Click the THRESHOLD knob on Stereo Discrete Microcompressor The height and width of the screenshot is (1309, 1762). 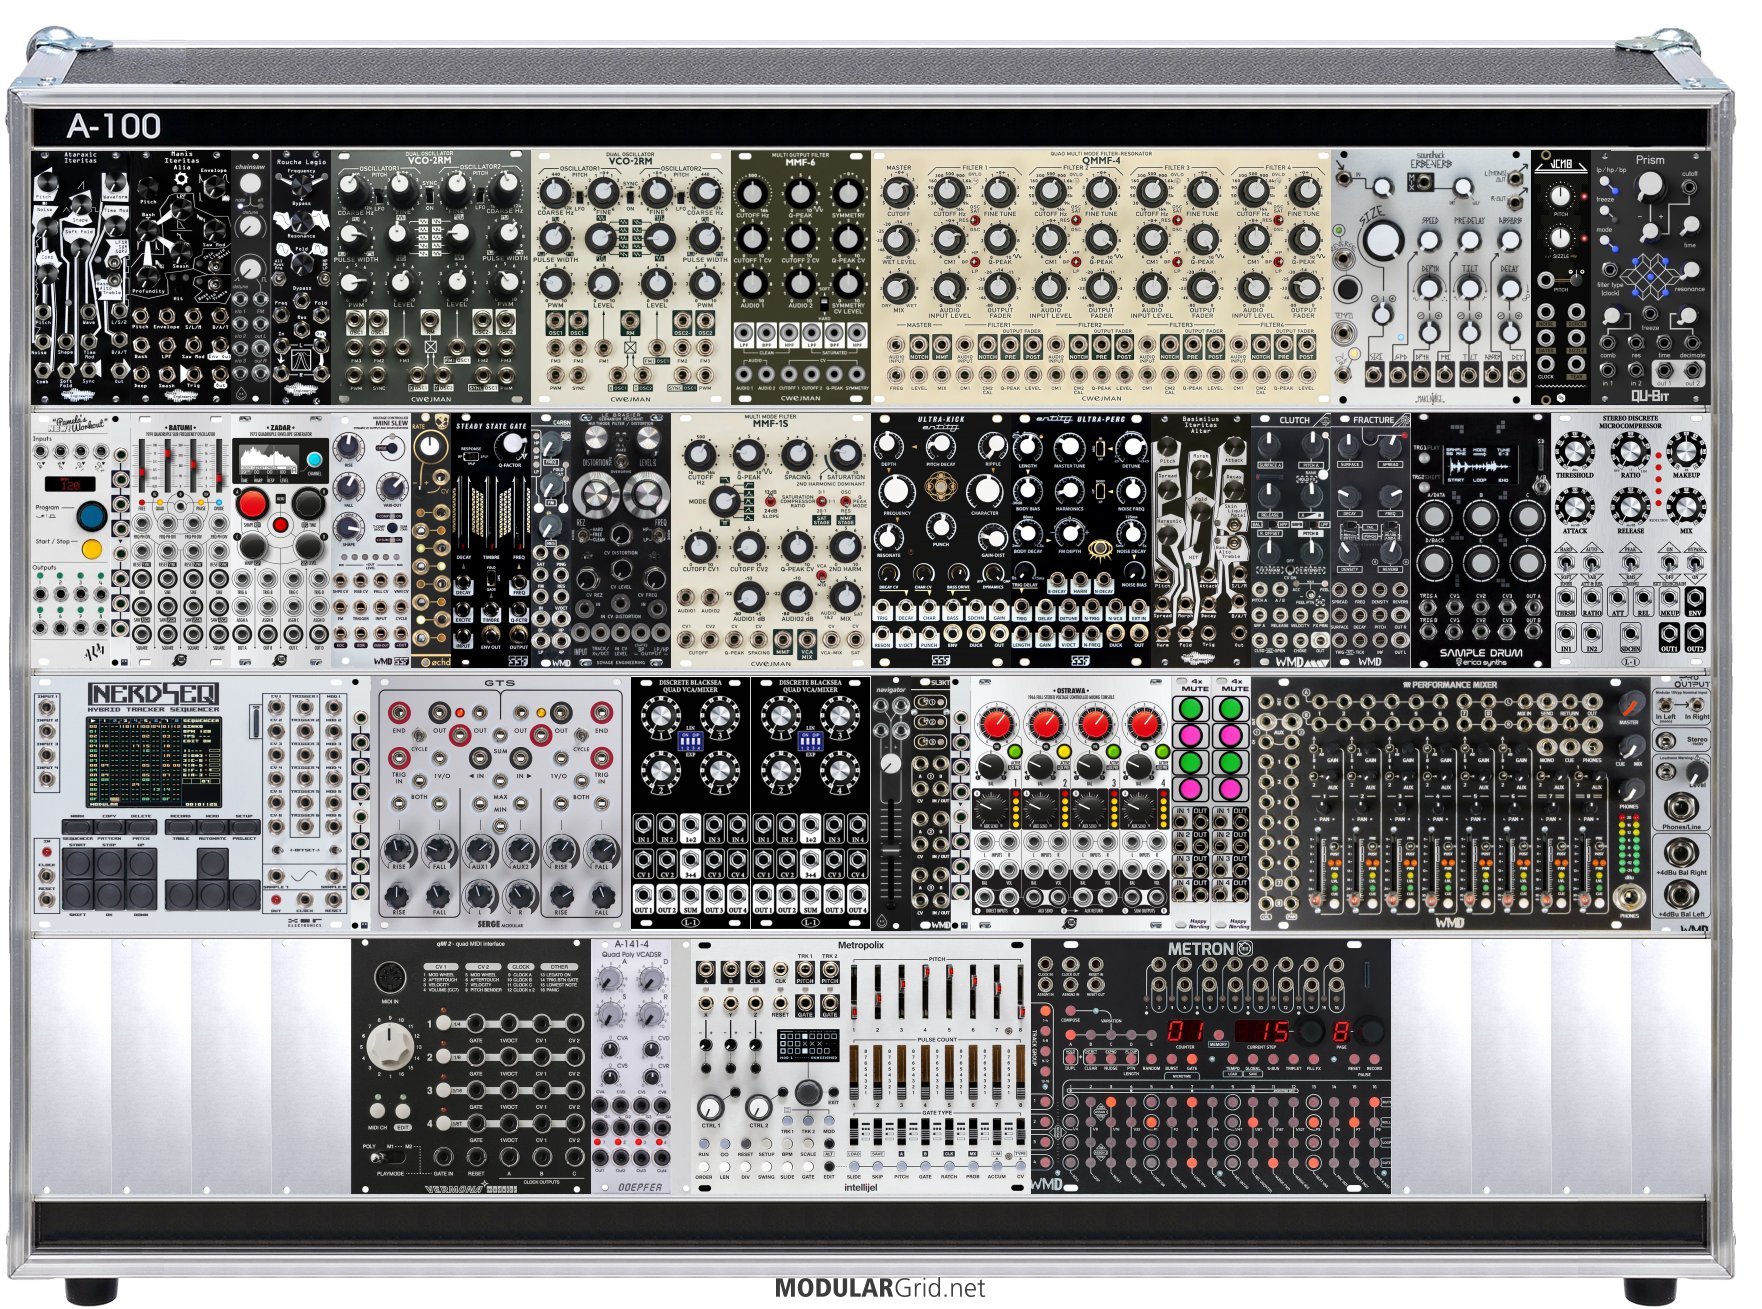[1574, 452]
